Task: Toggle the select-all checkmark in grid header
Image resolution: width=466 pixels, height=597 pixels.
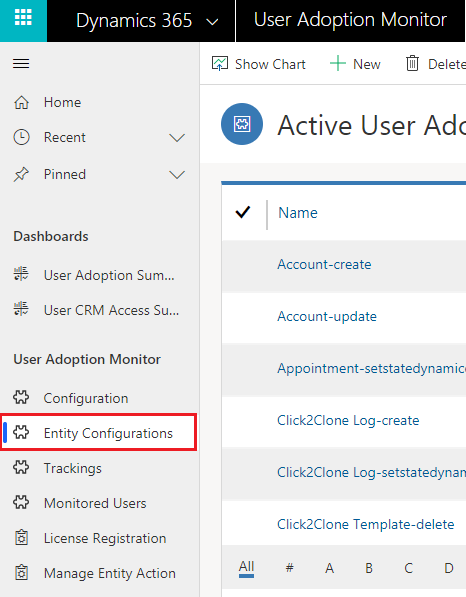Action: [x=243, y=212]
